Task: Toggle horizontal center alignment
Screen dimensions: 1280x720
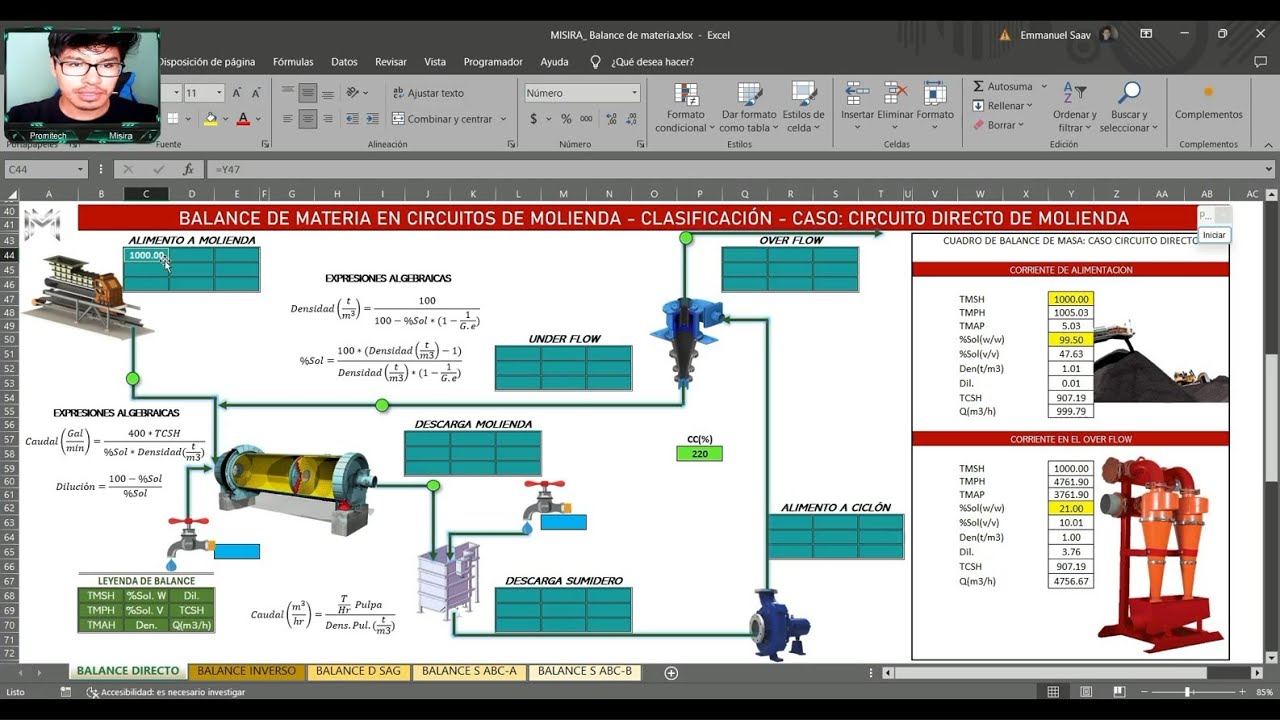Action: pos(308,119)
